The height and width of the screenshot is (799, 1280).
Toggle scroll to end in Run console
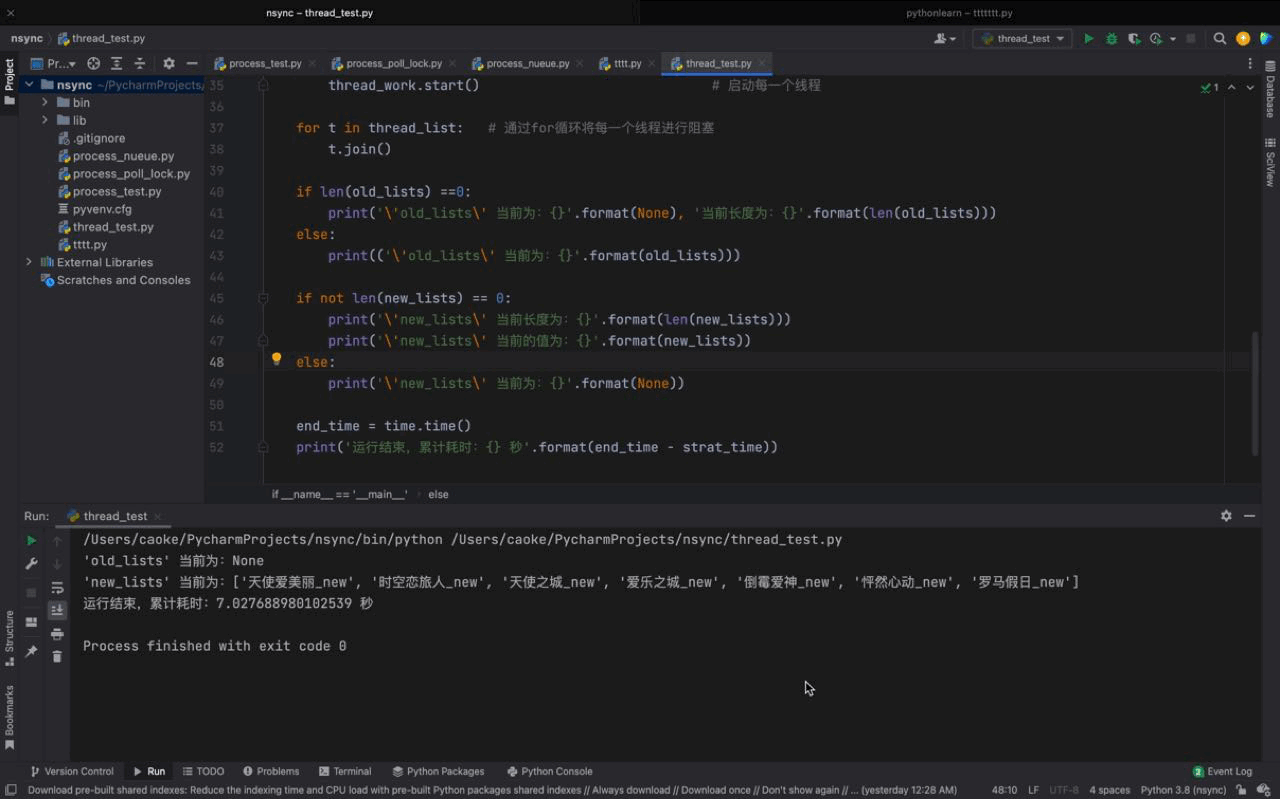[57, 610]
